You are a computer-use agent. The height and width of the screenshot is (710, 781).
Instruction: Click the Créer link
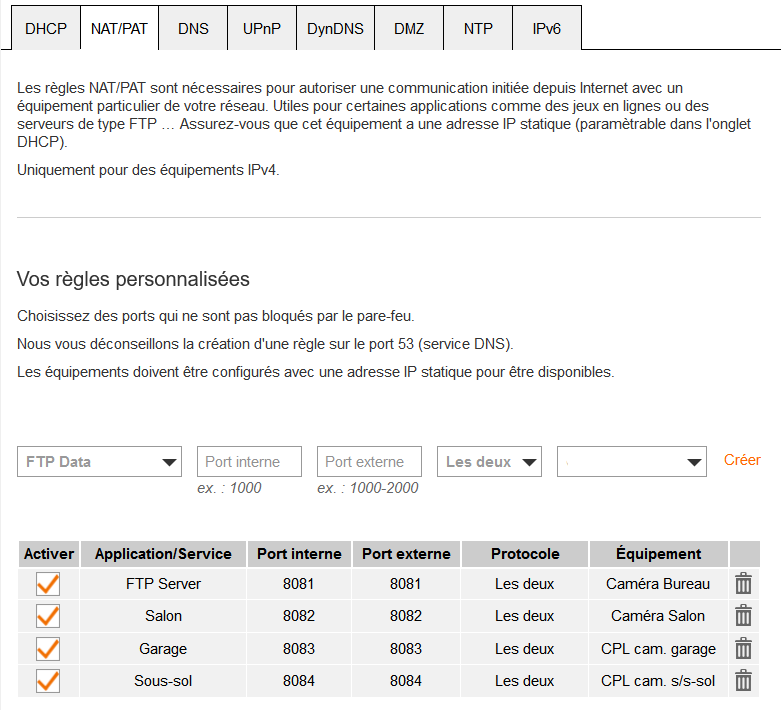[x=742, y=460]
